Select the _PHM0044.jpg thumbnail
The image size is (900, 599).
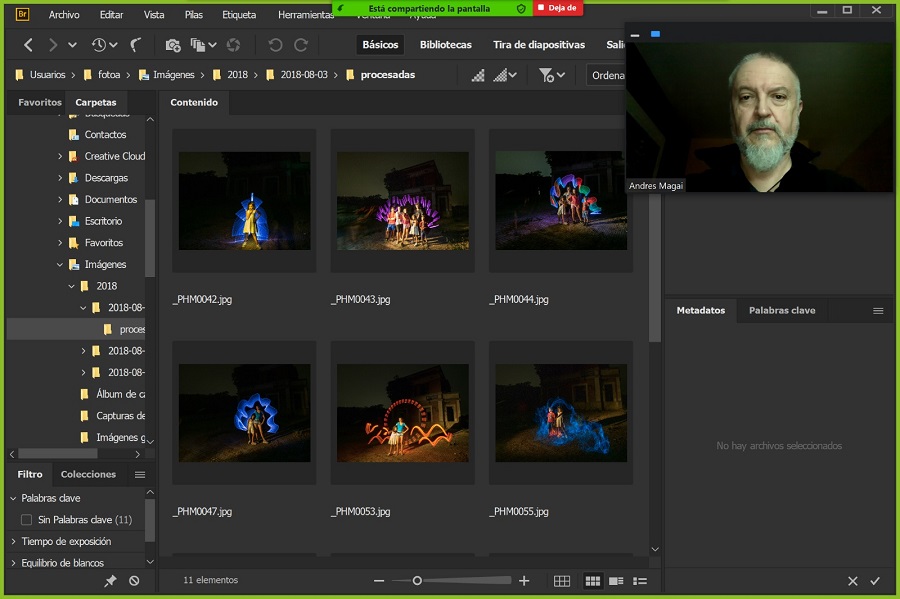[561, 201]
